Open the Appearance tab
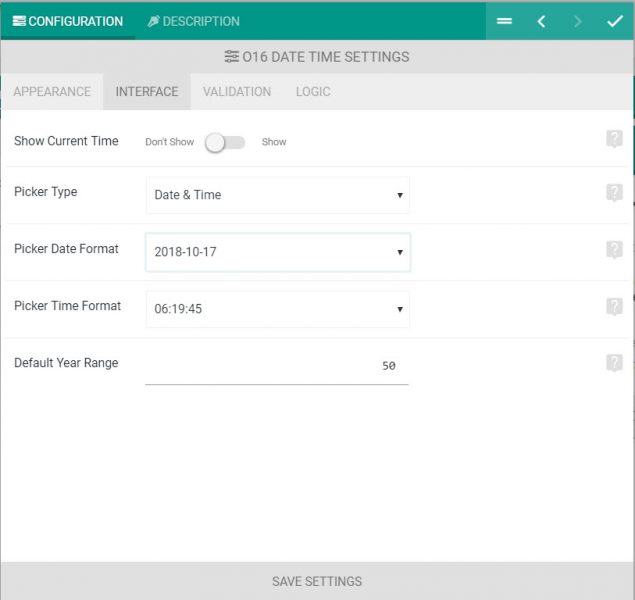Screen dimensions: 635x600 coord(52,91)
